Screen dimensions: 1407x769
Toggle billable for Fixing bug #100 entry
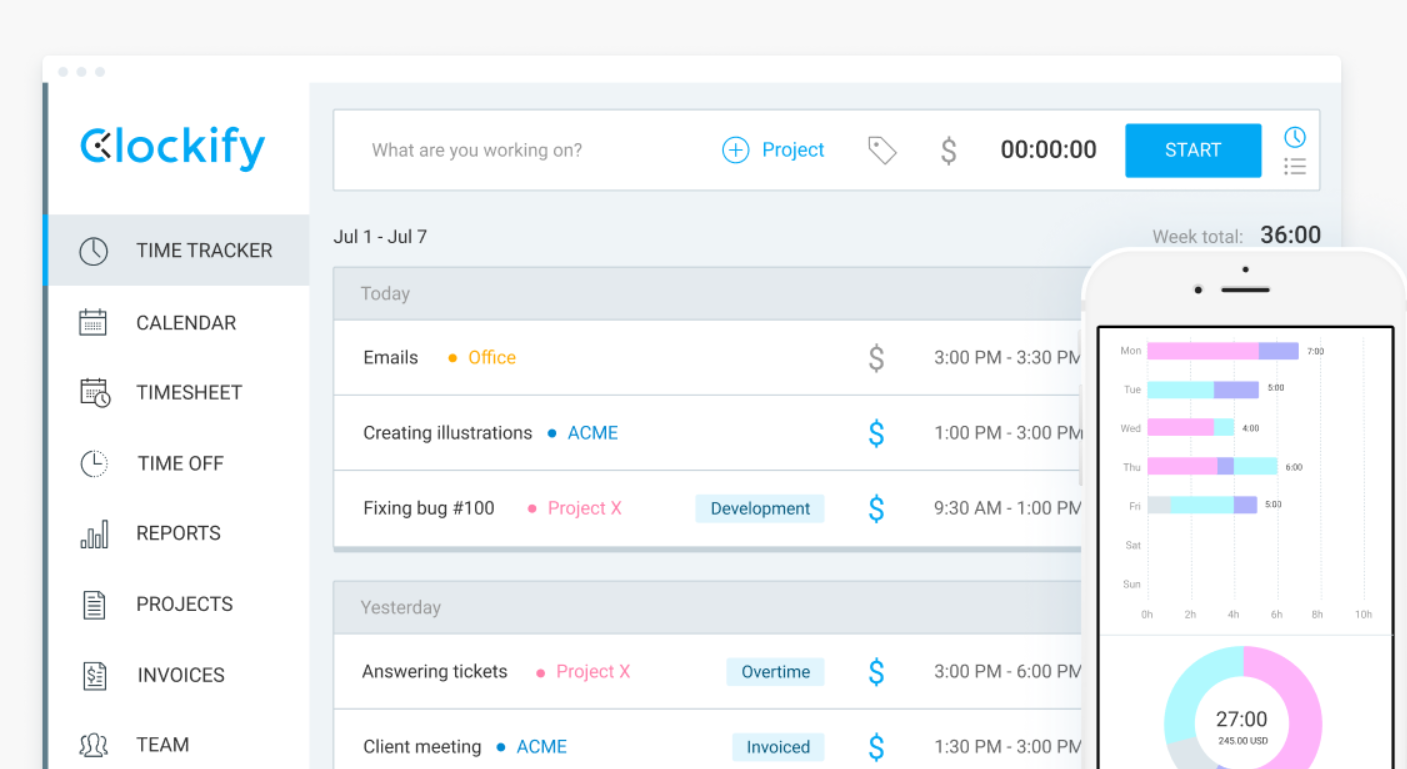pos(876,508)
